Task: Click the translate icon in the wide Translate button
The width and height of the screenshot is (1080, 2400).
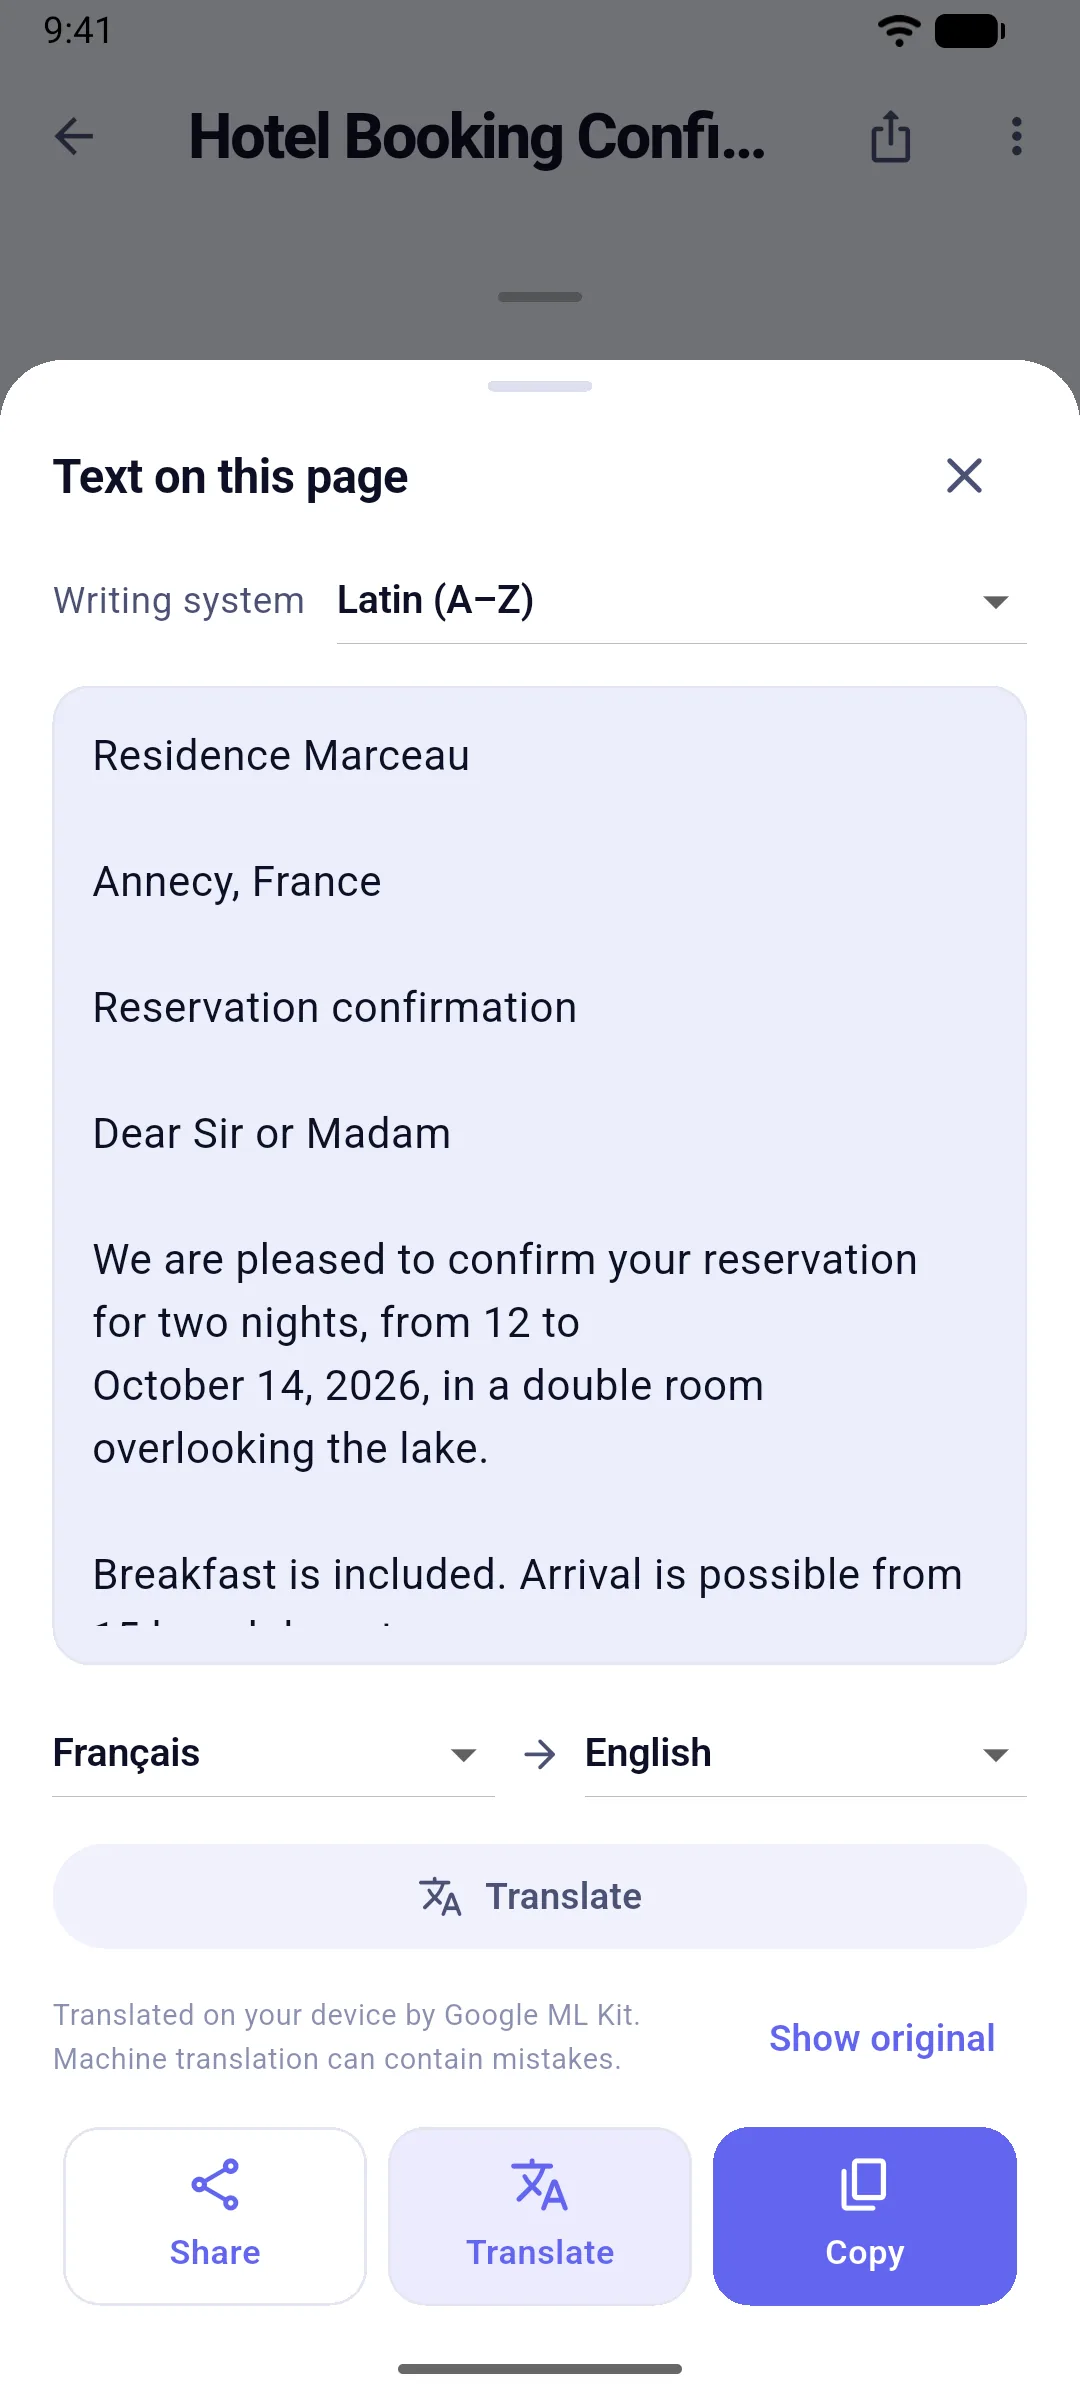Action: 440,1896
